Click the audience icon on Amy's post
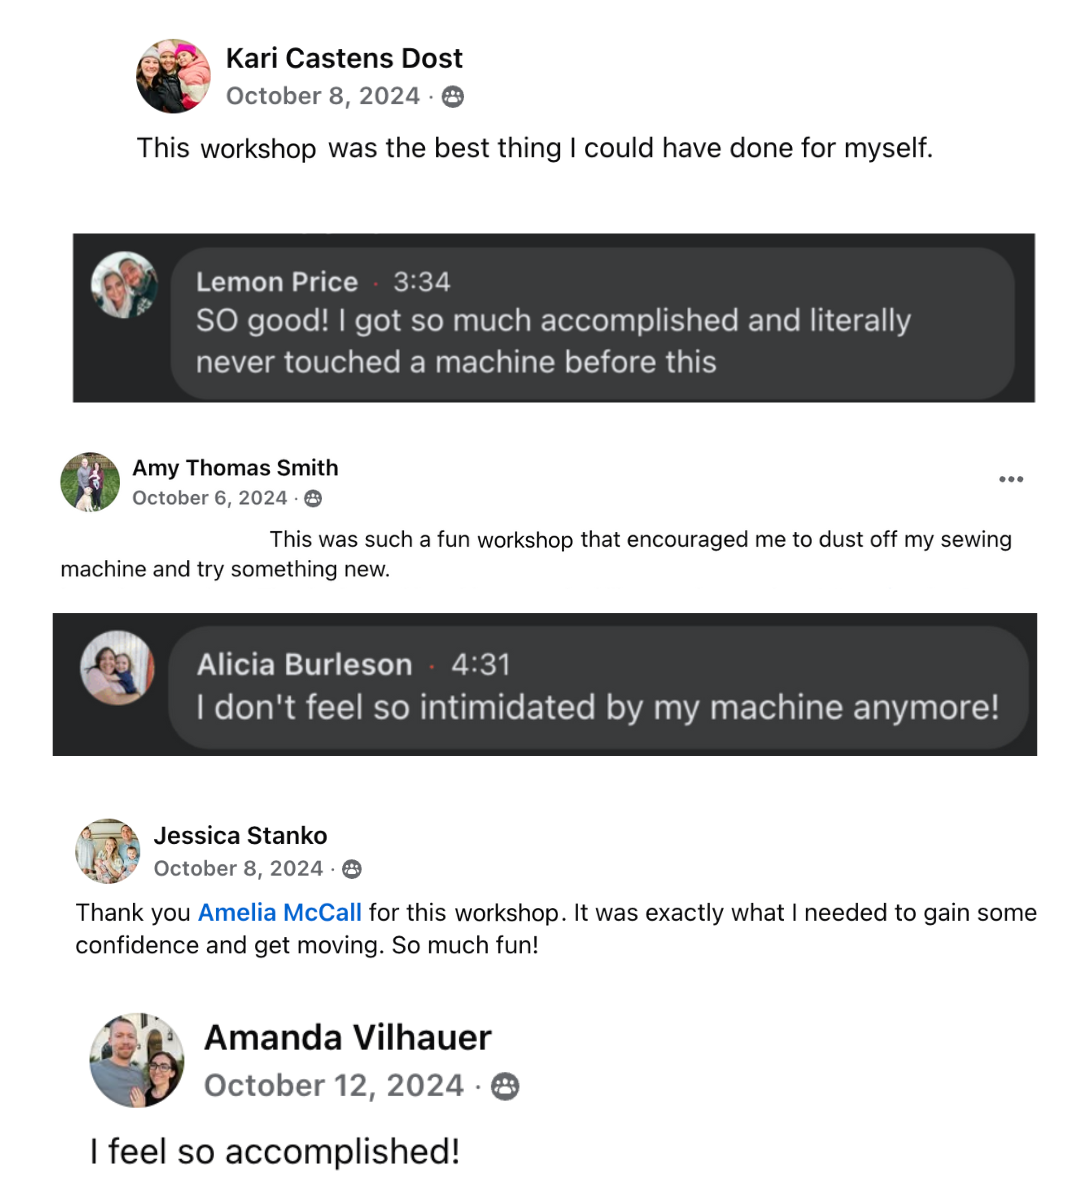This screenshot has width=1080, height=1200. coord(313,498)
